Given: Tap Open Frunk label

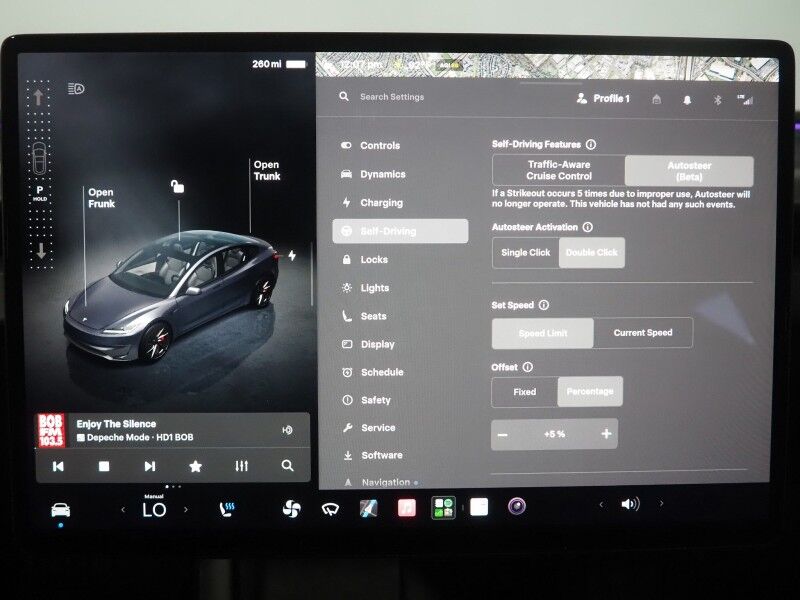Looking at the screenshot, I should click(x=101, y=198).
